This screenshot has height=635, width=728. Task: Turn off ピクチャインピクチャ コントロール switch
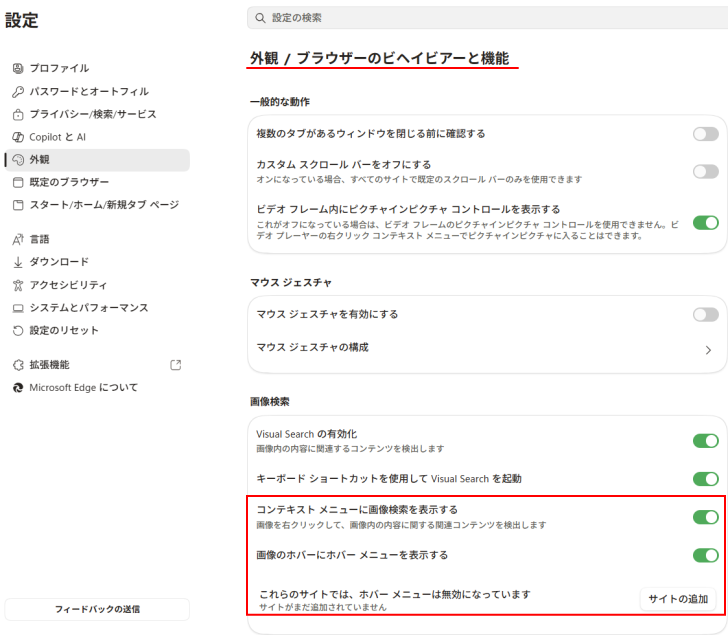pos(706,223)
